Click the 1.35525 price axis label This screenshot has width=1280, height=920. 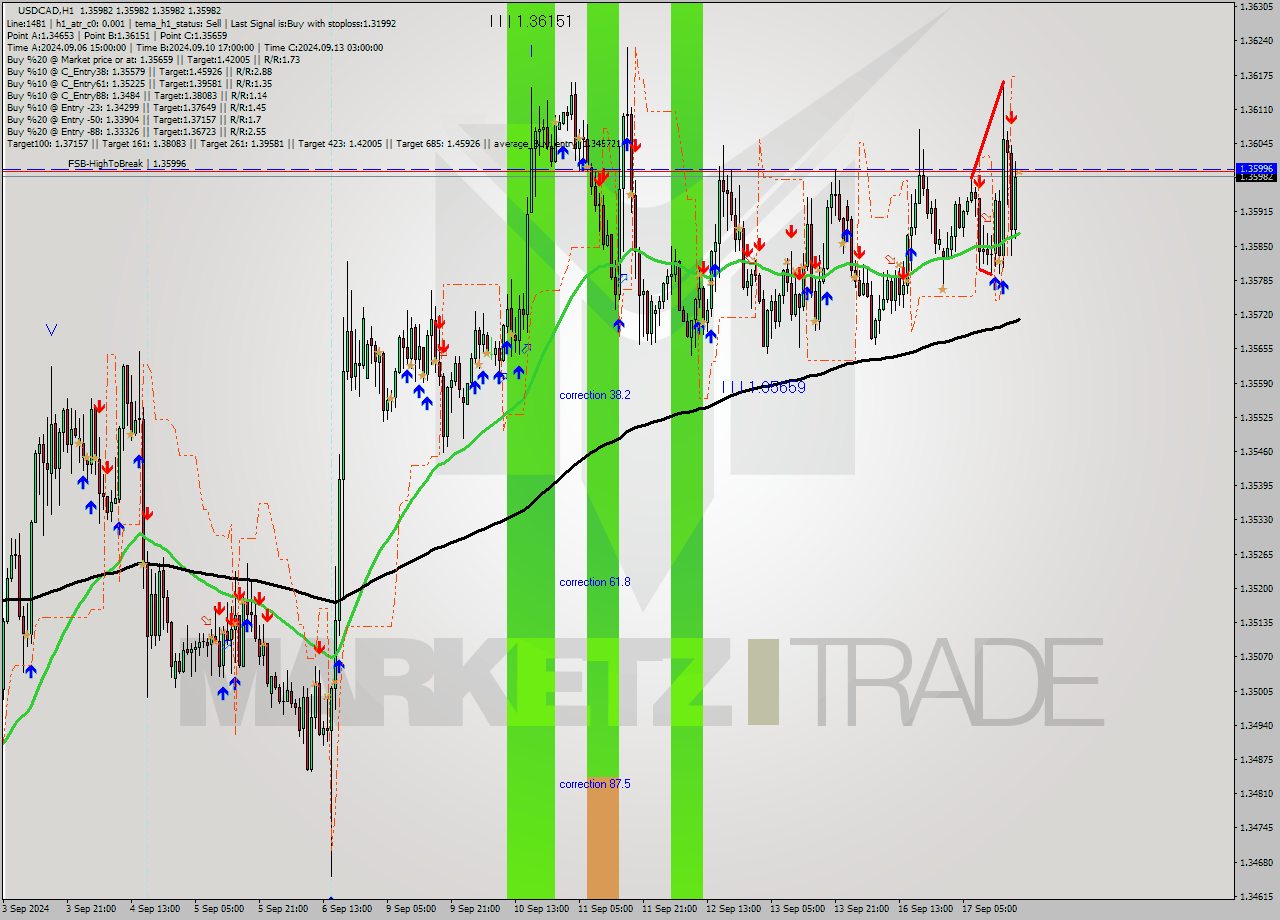1256,417
